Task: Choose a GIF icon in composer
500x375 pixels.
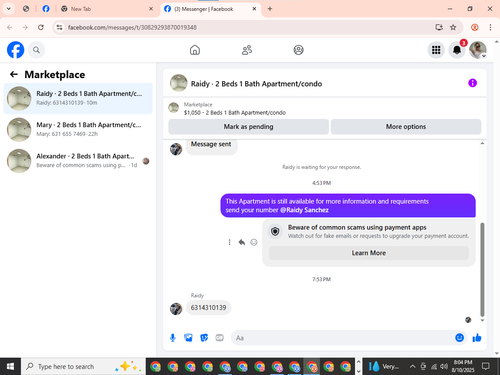Action: pyautogui.click(x=219, y=338)
